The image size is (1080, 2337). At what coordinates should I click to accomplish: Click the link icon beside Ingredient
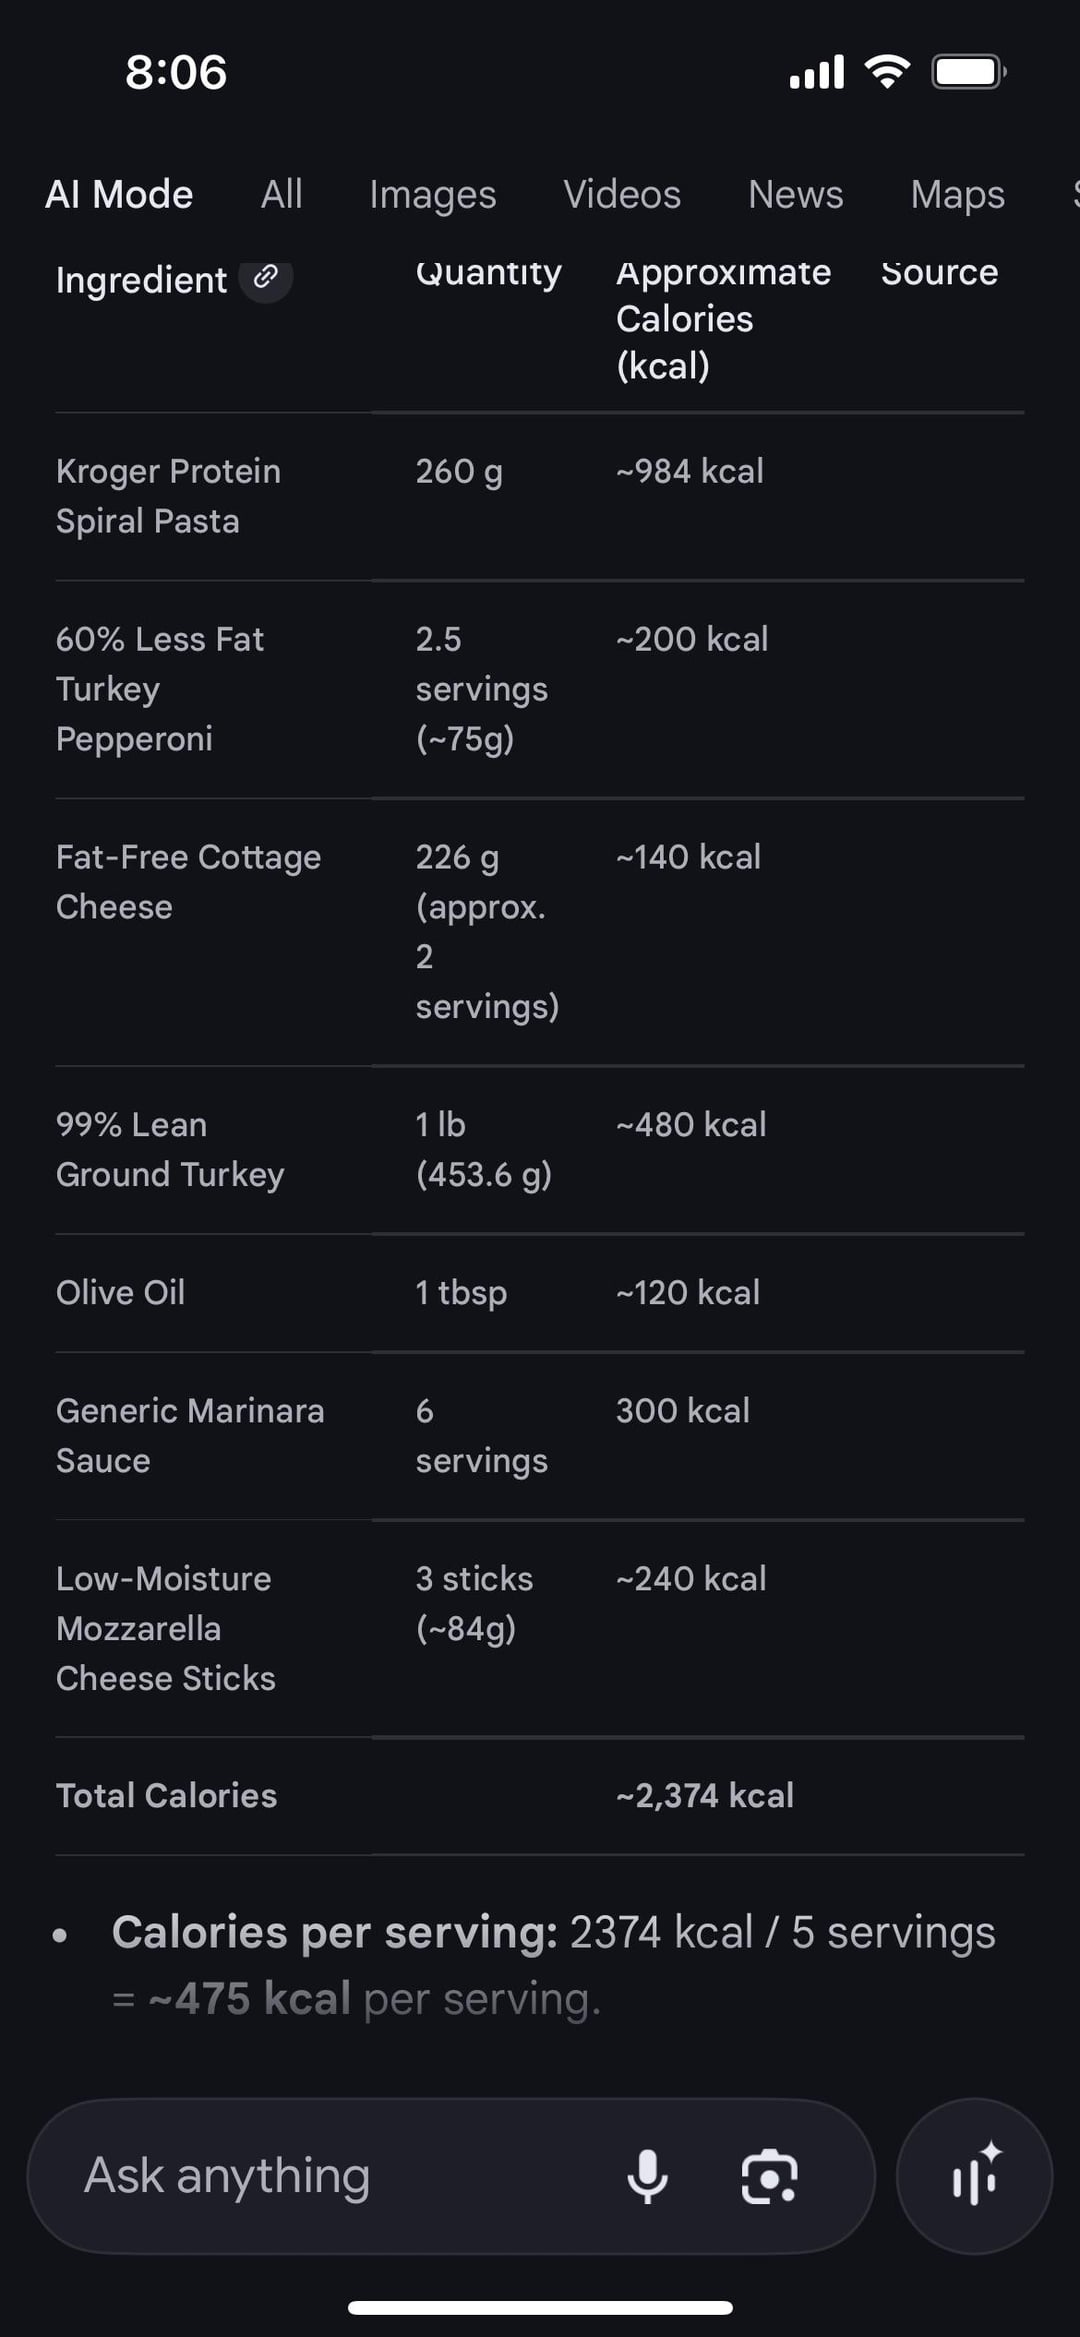pyautogui.click(x=265, y=278)
